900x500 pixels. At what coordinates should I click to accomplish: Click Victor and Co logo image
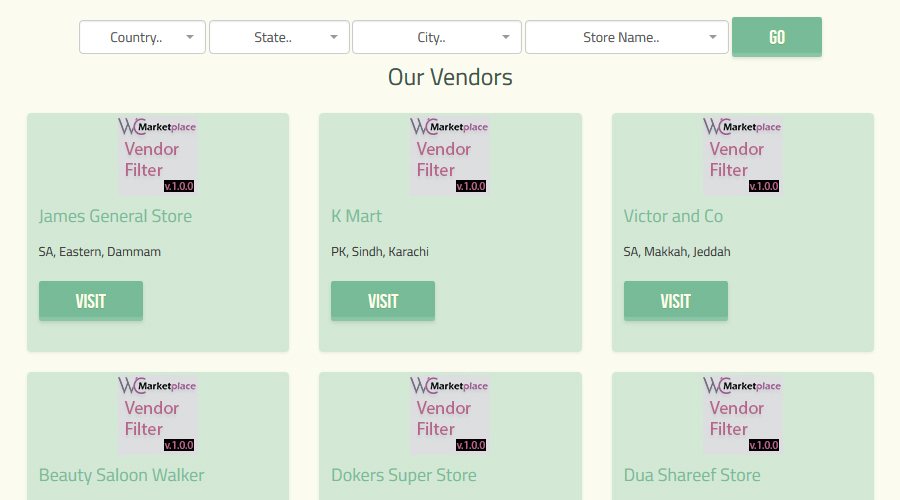pos(742,155)
